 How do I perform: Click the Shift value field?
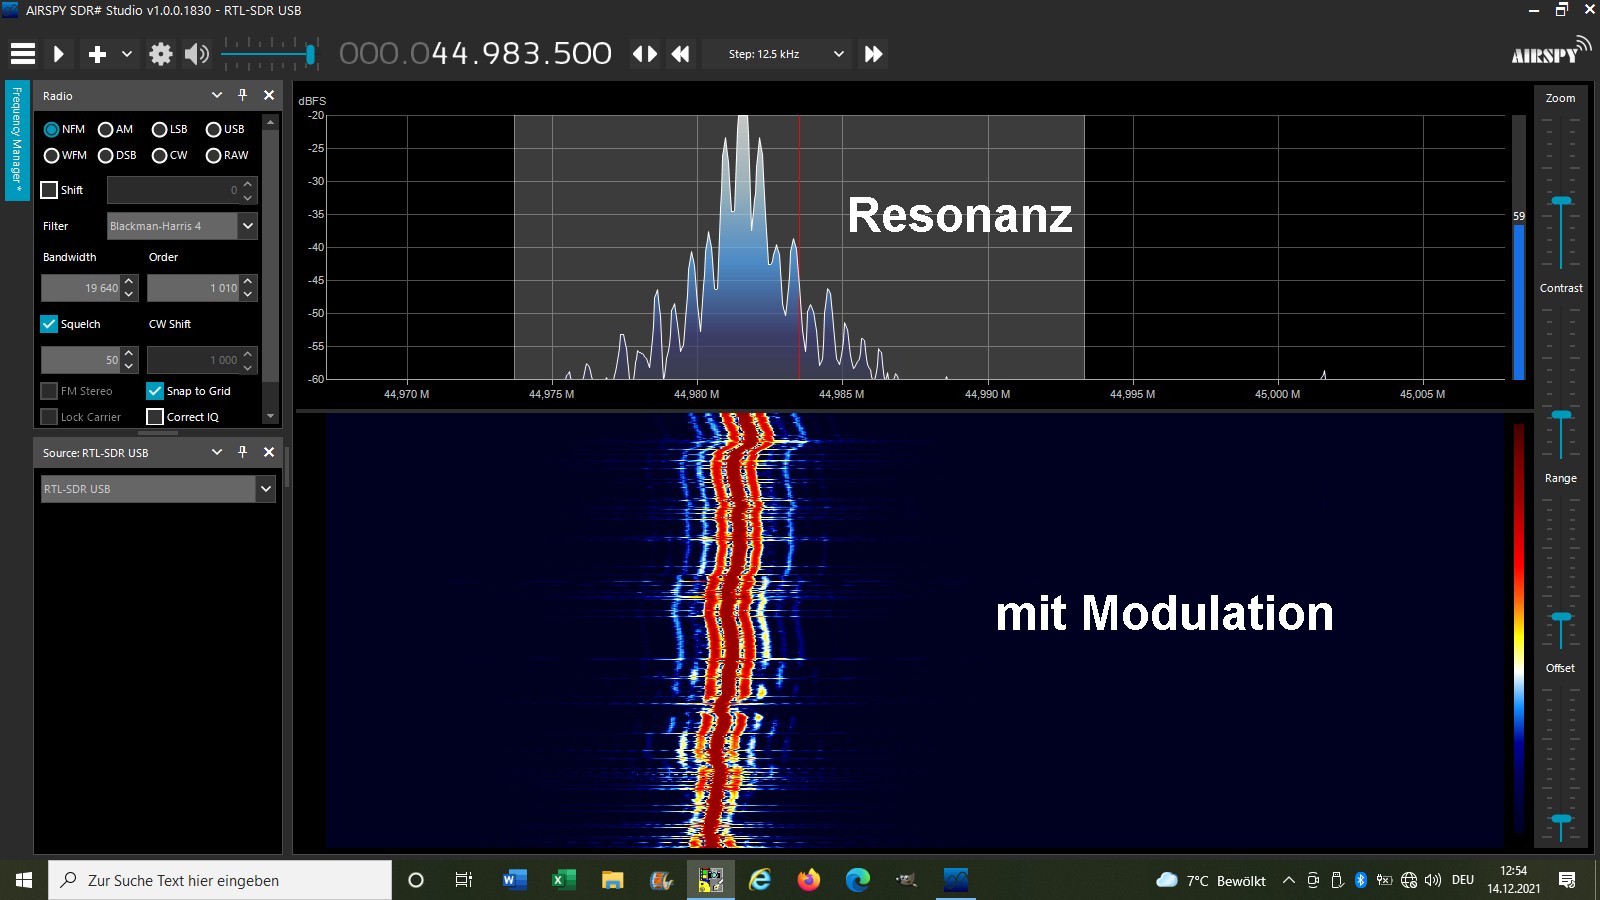173,190
